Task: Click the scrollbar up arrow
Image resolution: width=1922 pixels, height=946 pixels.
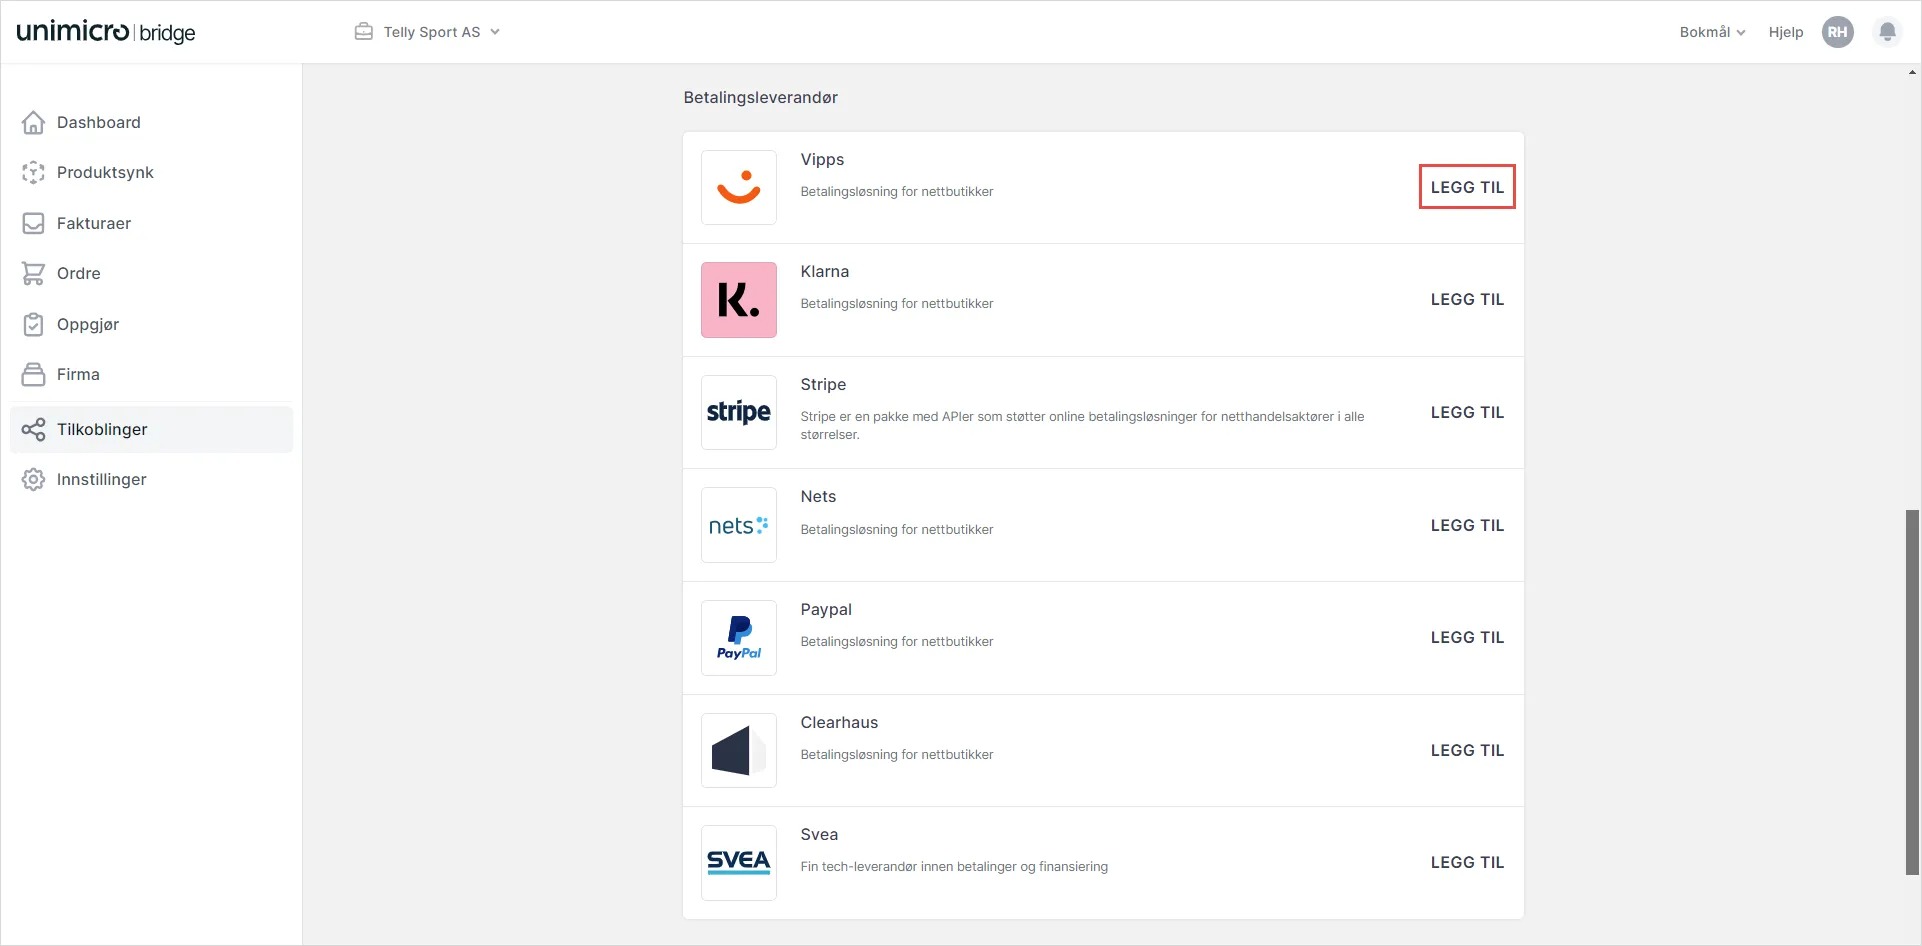Action: tap(1912, 72)
